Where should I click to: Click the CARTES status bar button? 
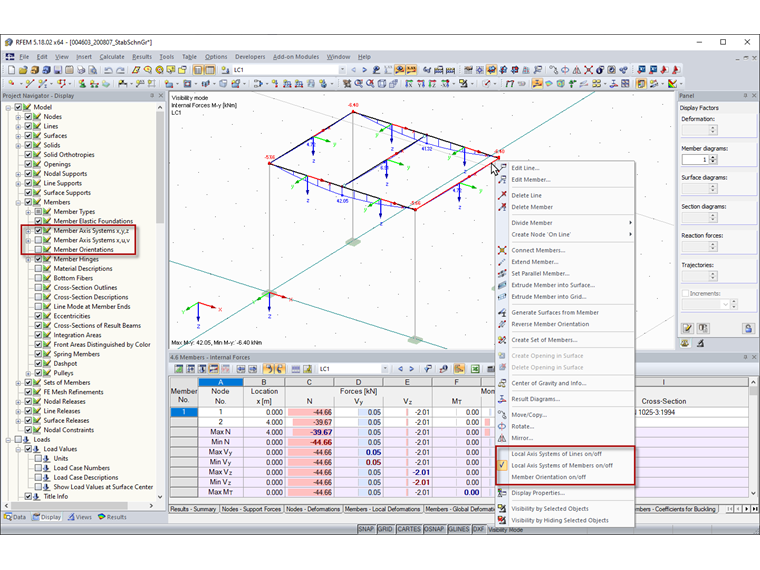coord(409,529)
